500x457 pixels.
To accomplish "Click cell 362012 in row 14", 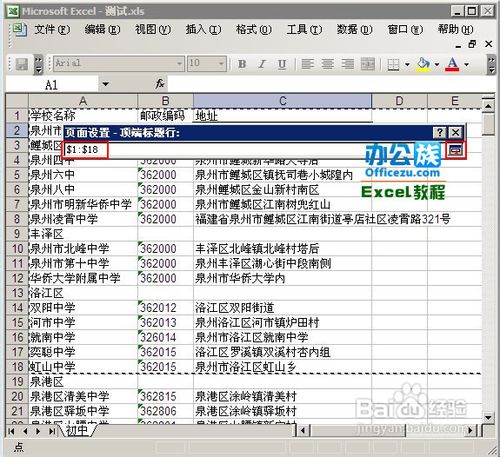I will click(165, 308).
